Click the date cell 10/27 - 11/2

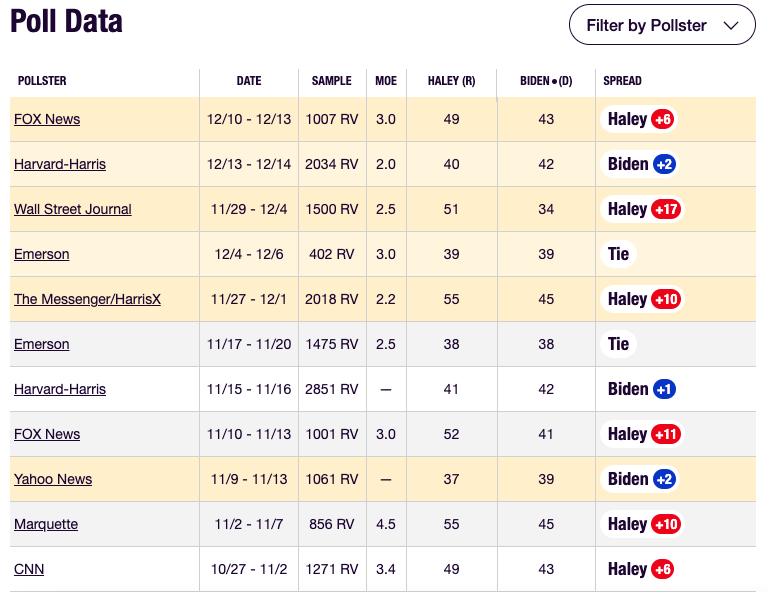pyautogui.click(x=249, y=569)
